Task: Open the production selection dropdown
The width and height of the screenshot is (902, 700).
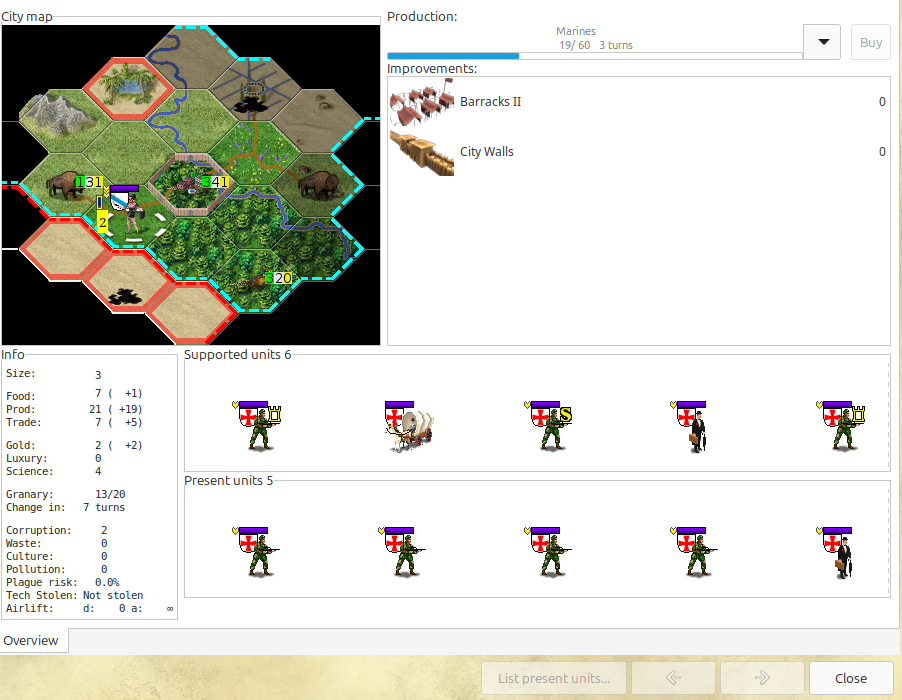Action: (821, 41)
